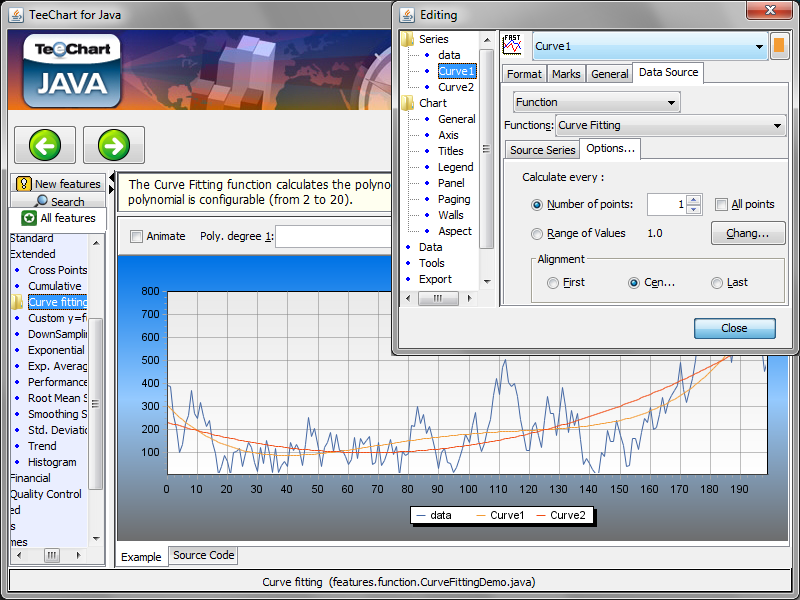Click the New features lightbulb icon
Viewport: 800px width, 600px height.
[x=23, y=184]
